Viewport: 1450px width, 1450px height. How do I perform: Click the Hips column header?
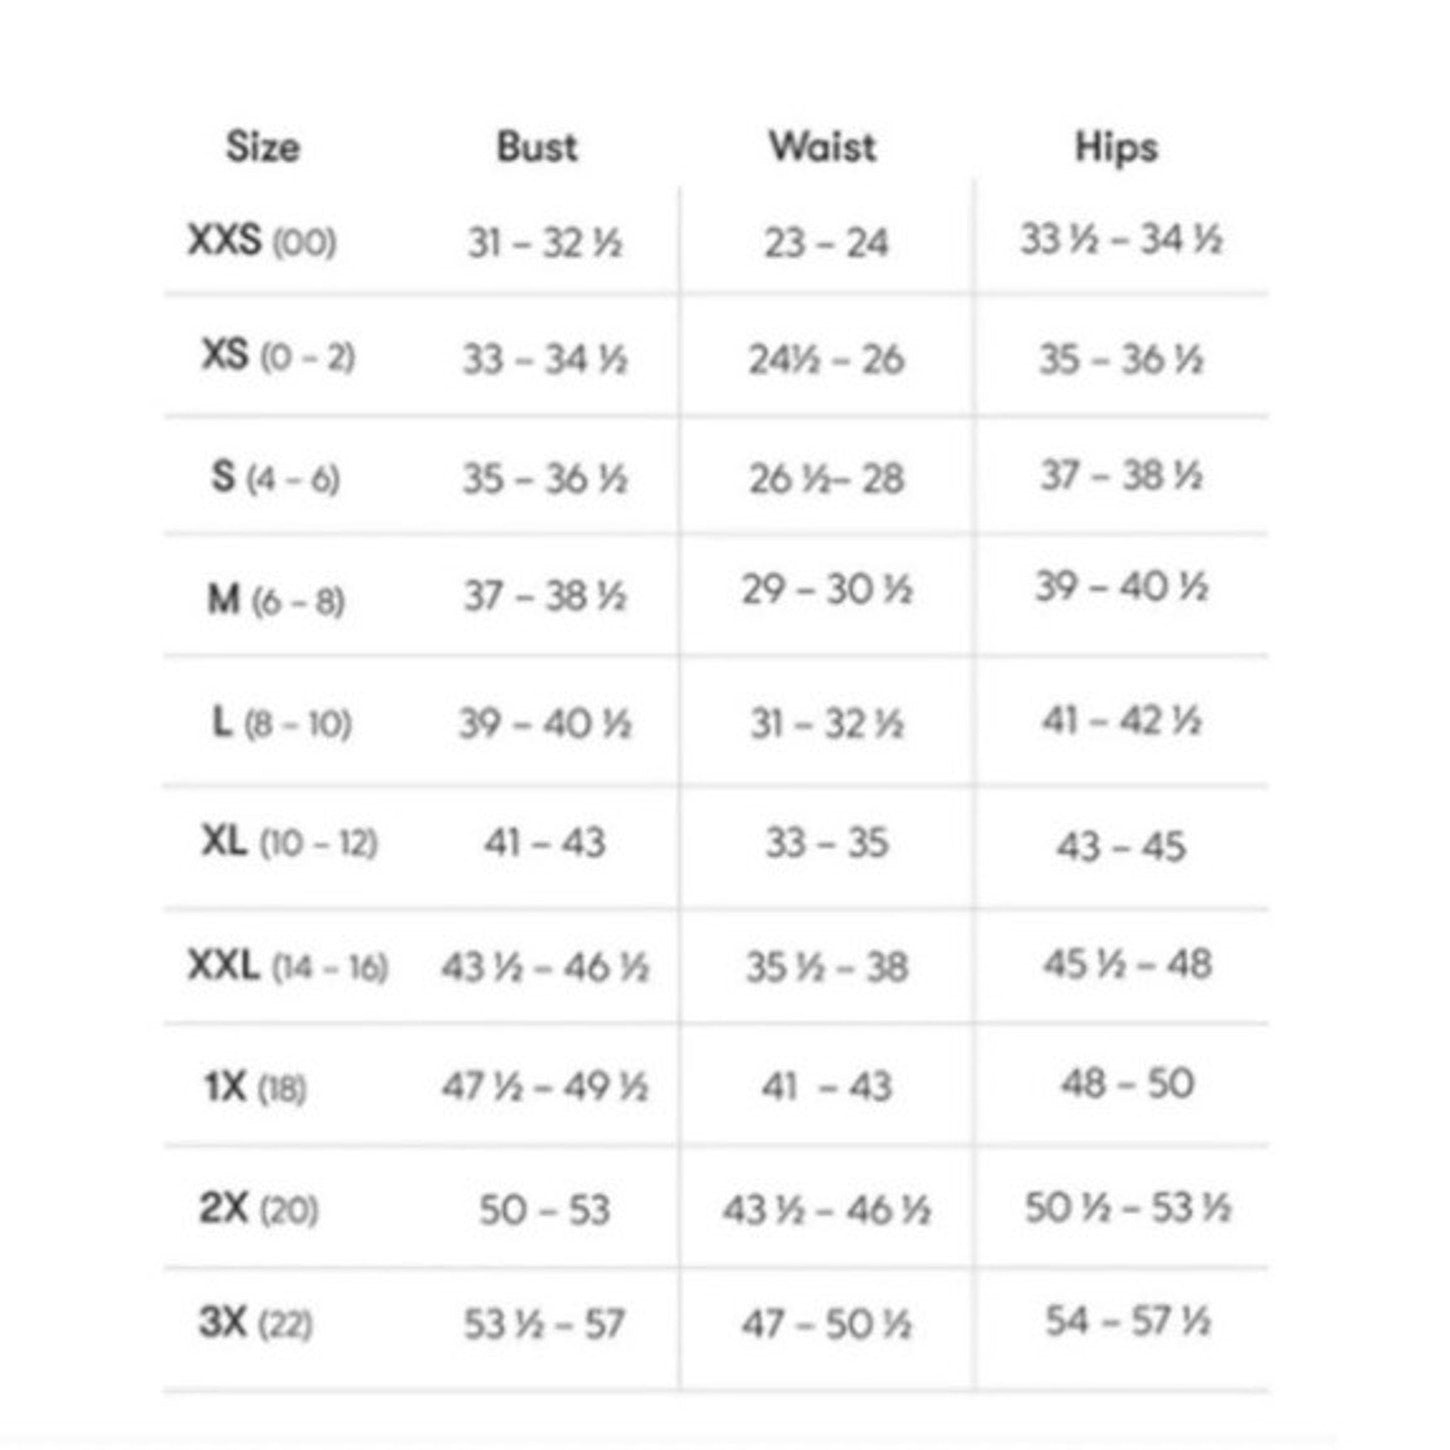(1116, 149)
